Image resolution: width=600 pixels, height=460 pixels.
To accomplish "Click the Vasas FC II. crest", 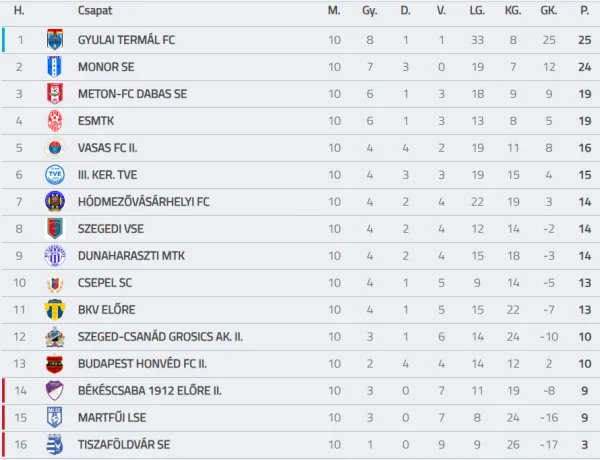I will pyautogui.click(x=54, y=148).
